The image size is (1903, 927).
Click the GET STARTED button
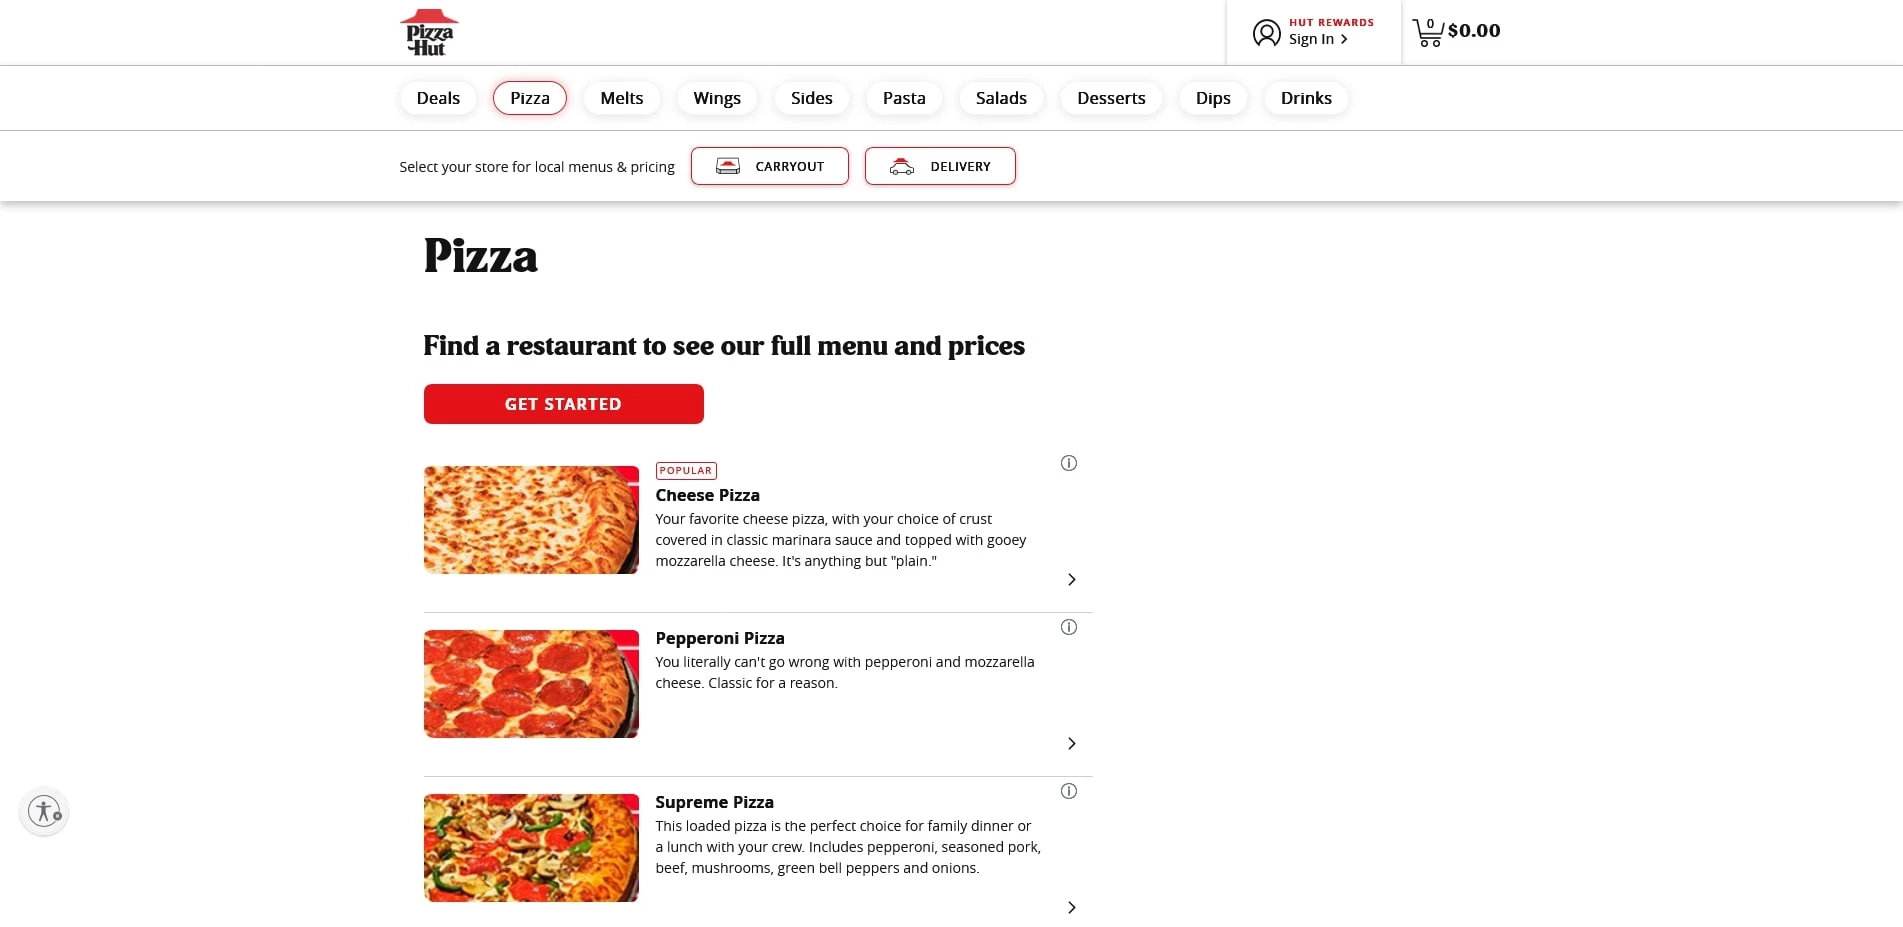(563, 403)
